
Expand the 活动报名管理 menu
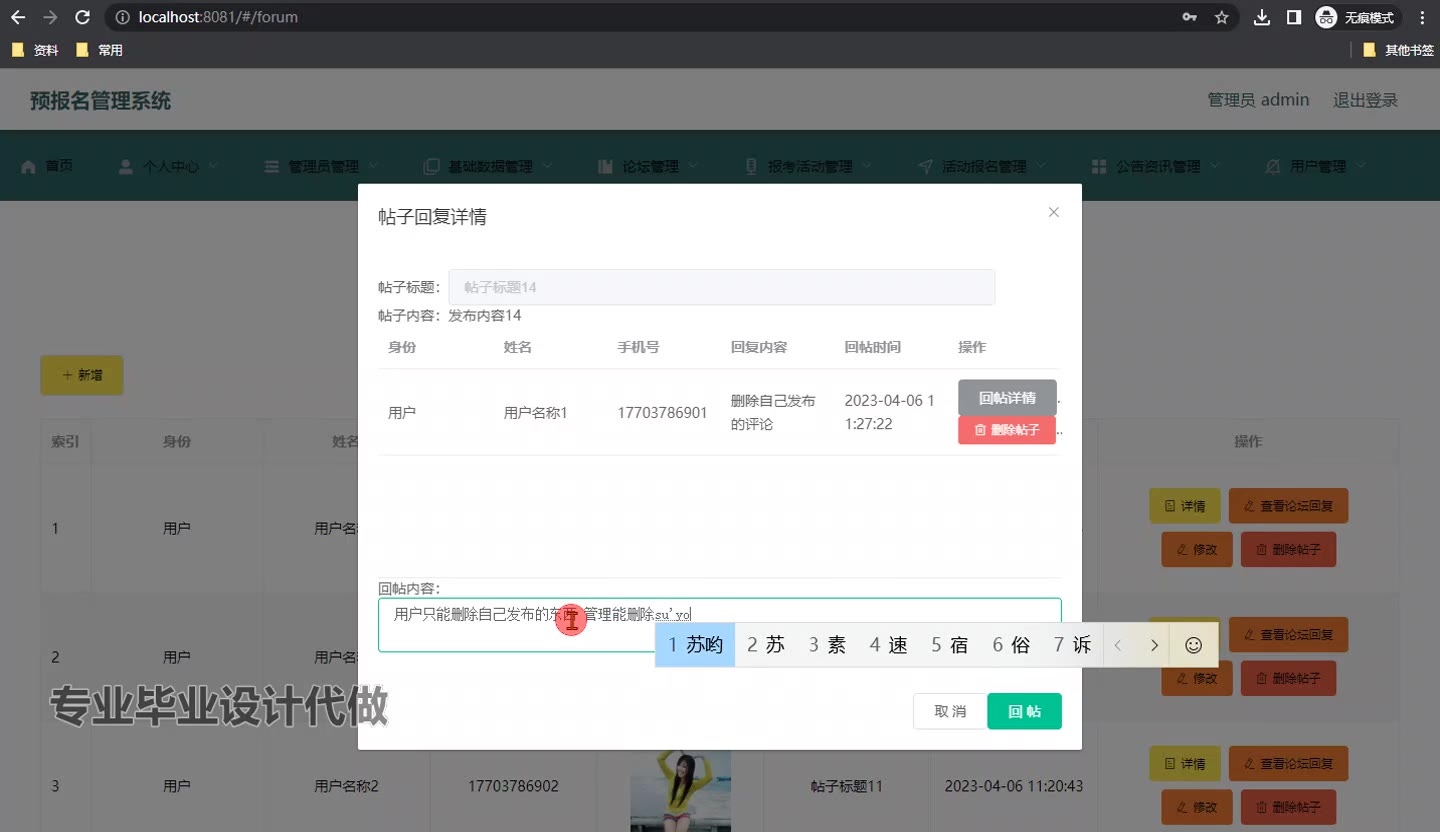(982, 166)
